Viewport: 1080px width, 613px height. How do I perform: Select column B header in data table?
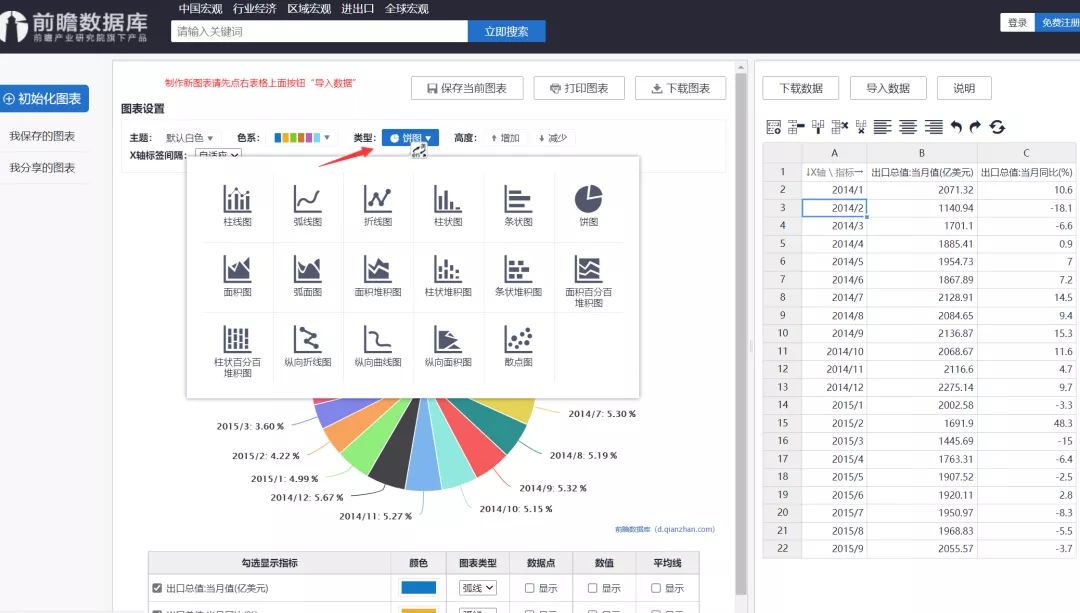(922, 153)
